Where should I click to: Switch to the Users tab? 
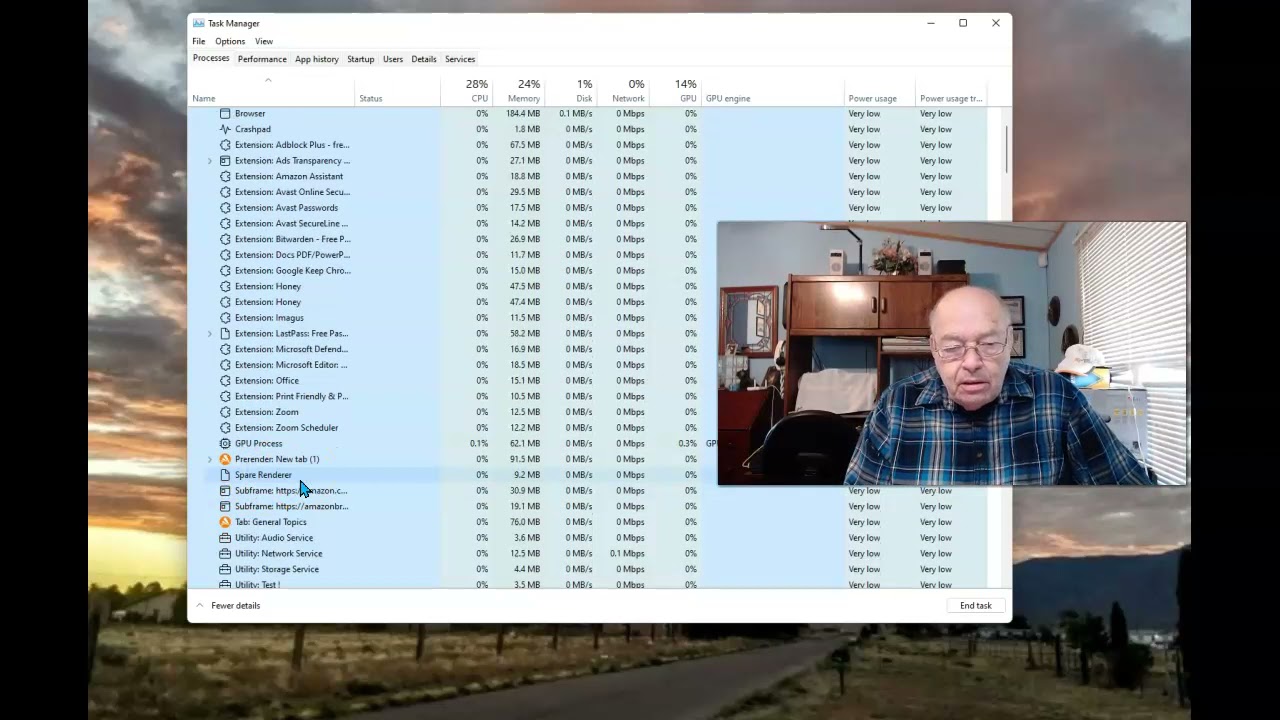393,59
